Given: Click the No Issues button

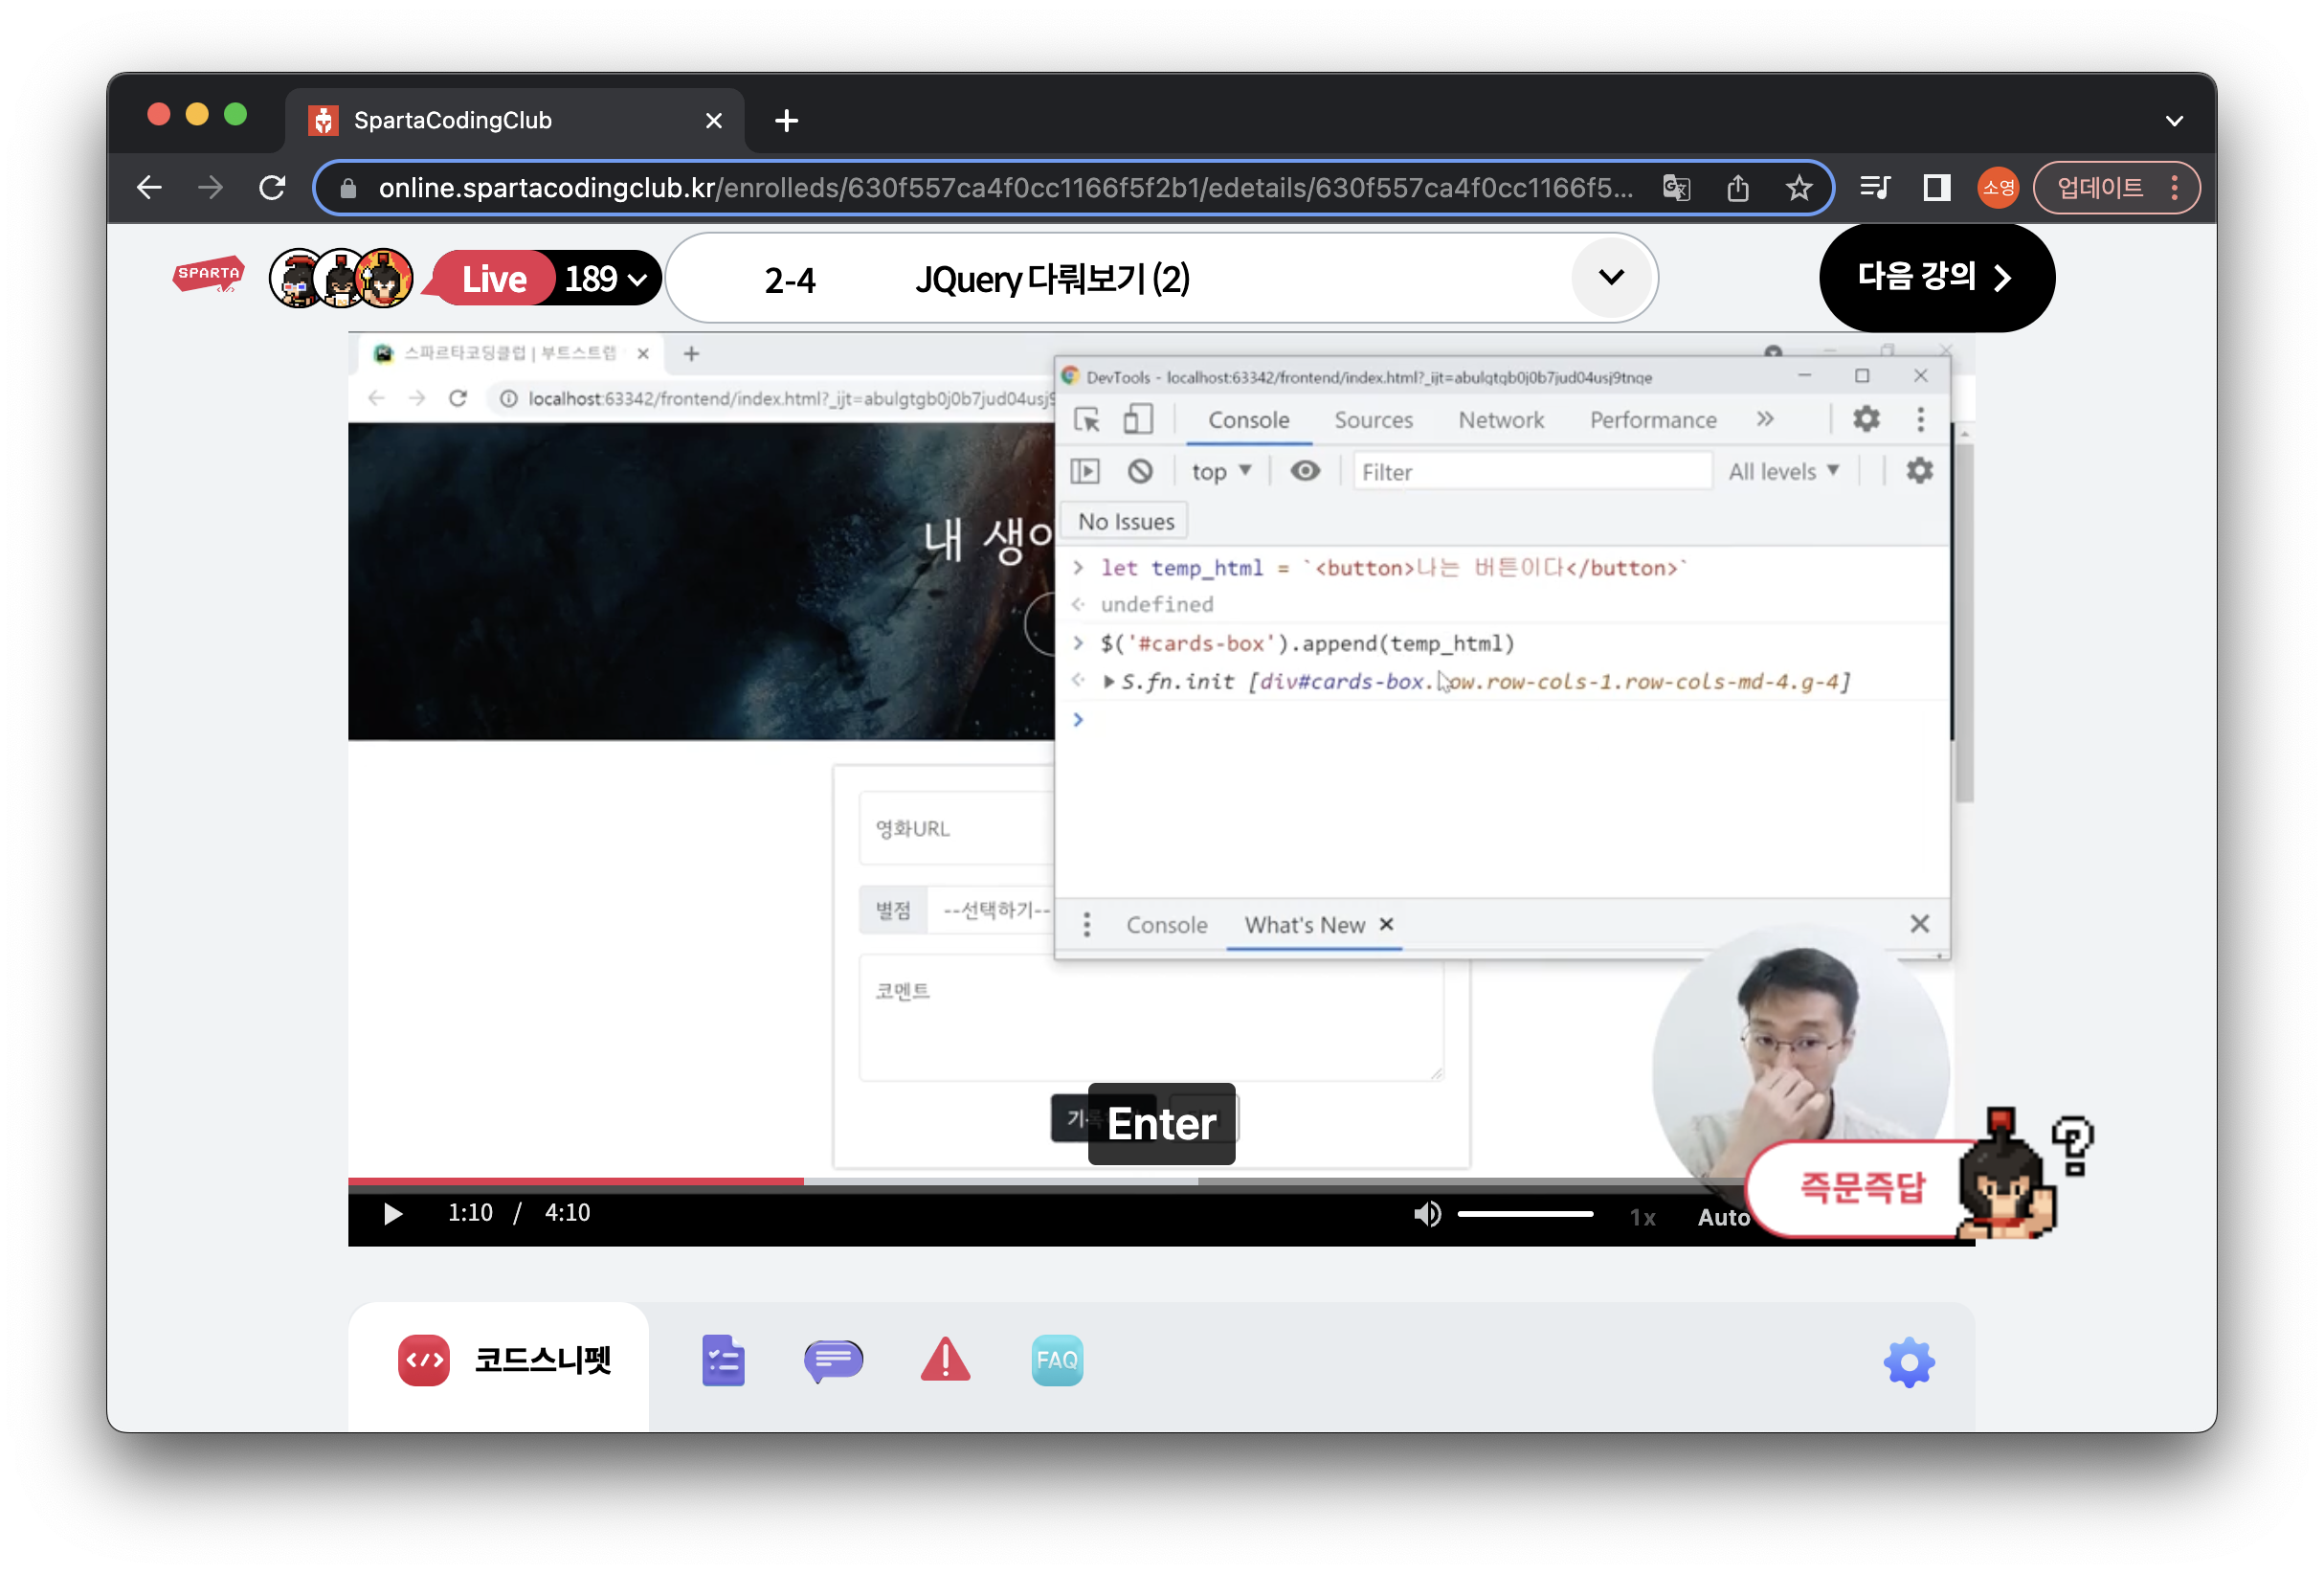Looking at the screenshot, I should point(1126,522).
